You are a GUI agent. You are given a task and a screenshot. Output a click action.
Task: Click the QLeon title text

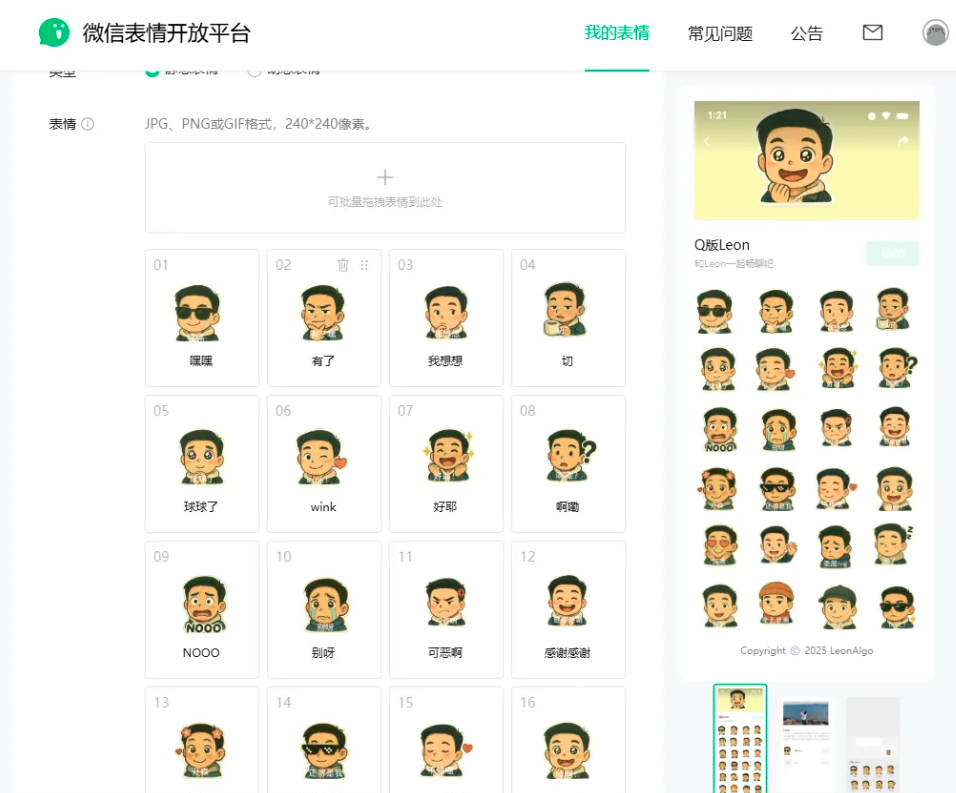722,245
